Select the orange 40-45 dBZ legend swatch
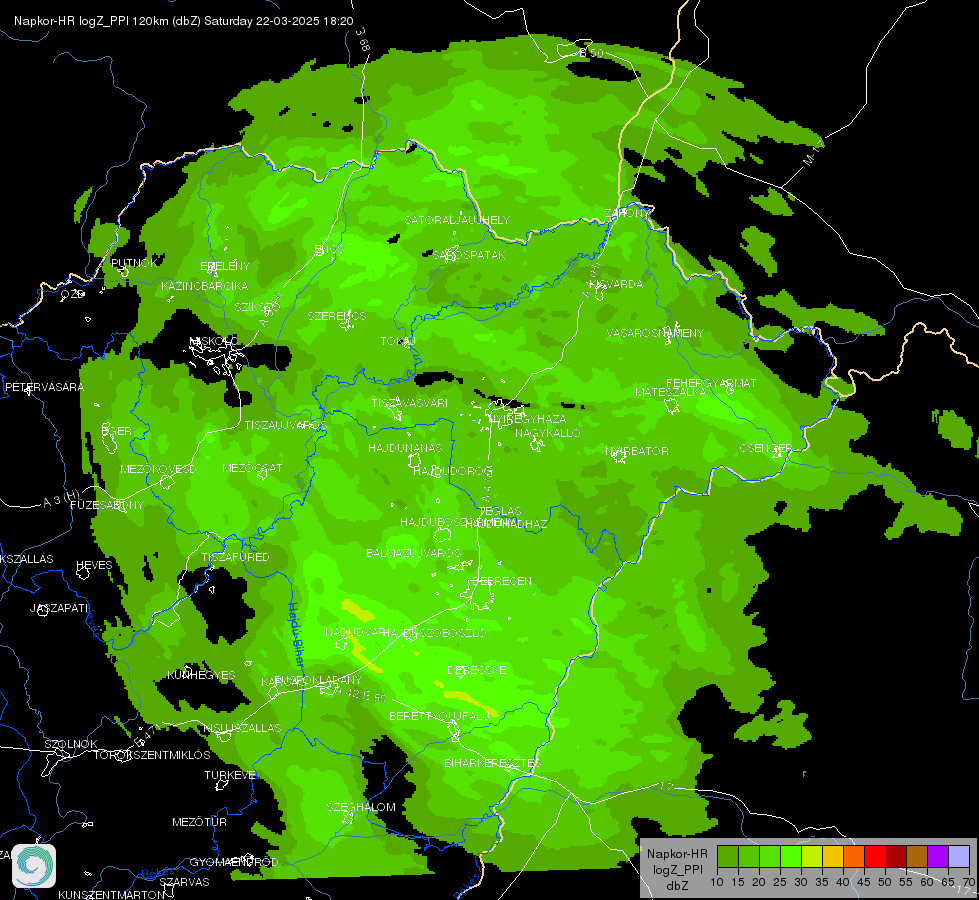This screenshot has height=900, width=979. point(854,856)
